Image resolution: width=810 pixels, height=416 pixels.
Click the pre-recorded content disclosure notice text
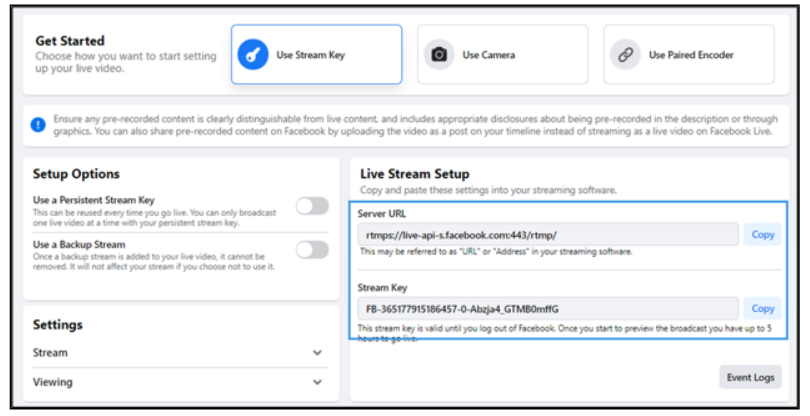pyautogui.click(x=415, y=125)
